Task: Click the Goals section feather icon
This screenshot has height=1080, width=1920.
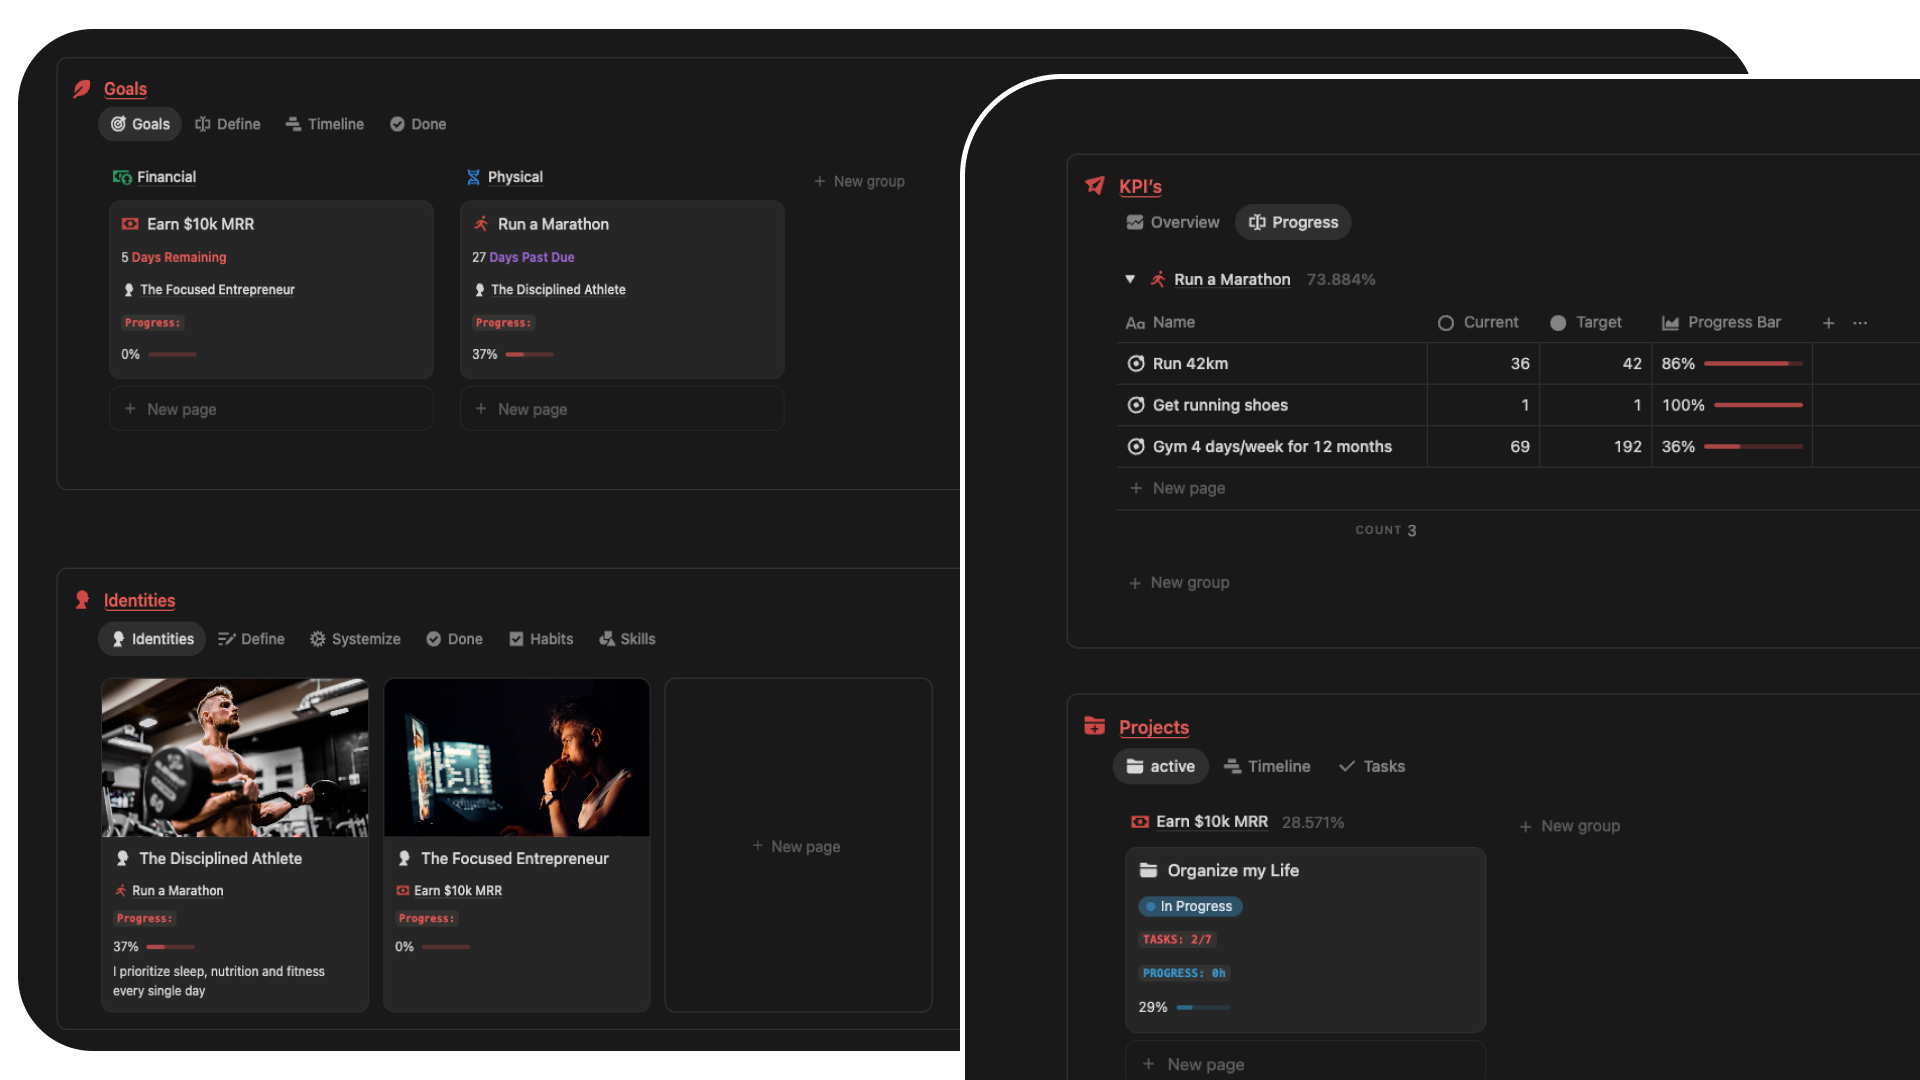Action: point(82,89)
